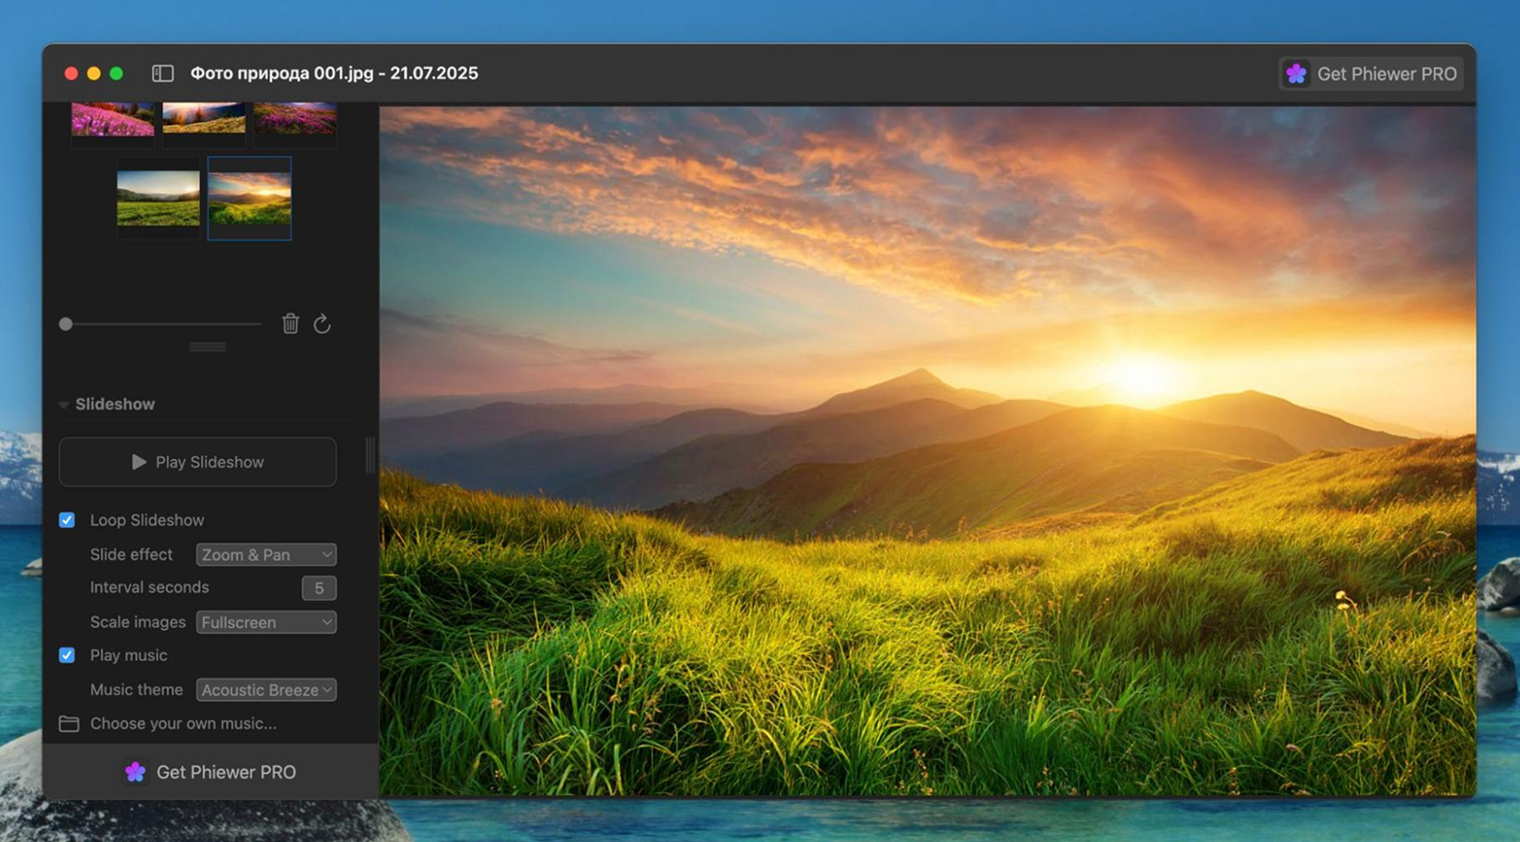The image size is (1520, 842).
Task: Uncheck the Play music checkbox
Action: pyautogui.click(x=67, y=655)
